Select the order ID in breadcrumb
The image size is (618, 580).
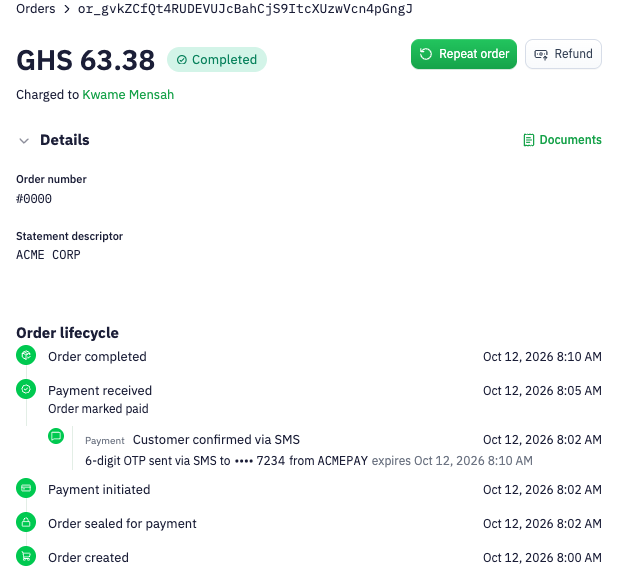pyautogui.click(x=245, y=9)
